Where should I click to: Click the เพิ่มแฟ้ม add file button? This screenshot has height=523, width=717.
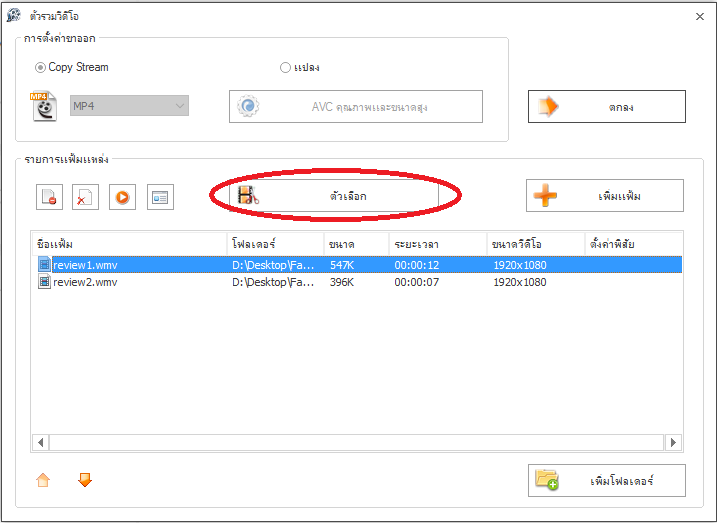[x=605, y=196]
